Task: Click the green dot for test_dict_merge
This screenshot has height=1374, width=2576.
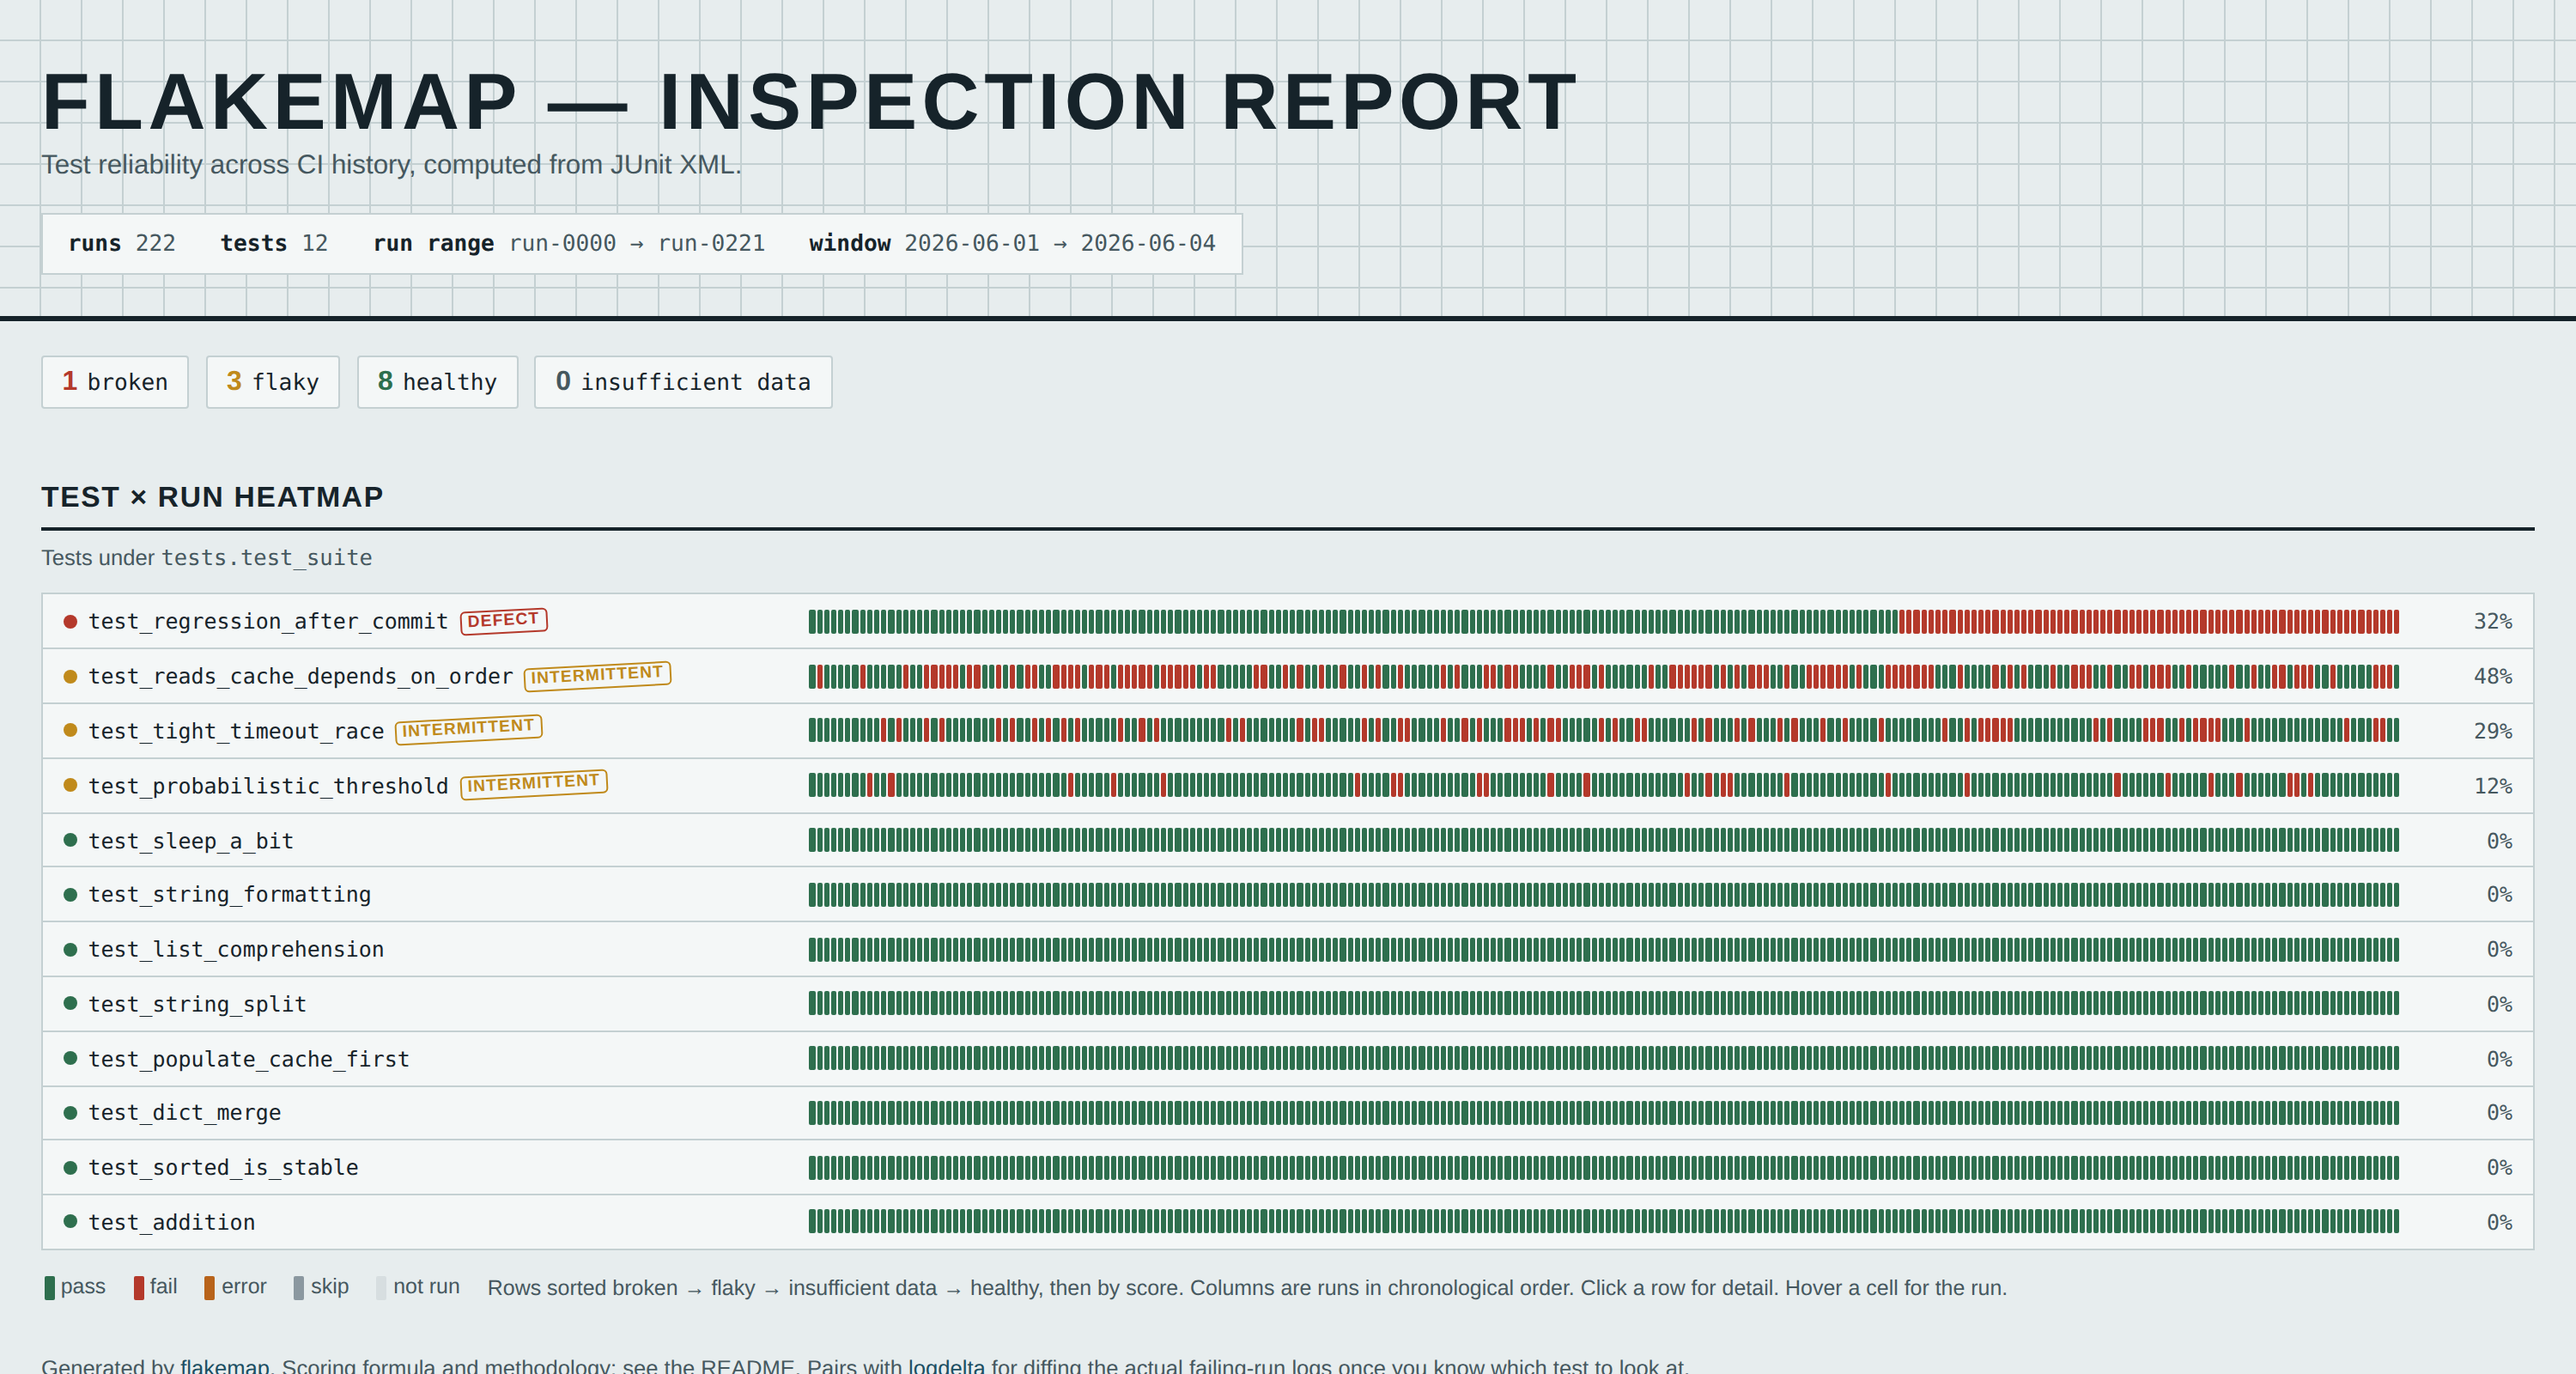Action: point(70,1112)
